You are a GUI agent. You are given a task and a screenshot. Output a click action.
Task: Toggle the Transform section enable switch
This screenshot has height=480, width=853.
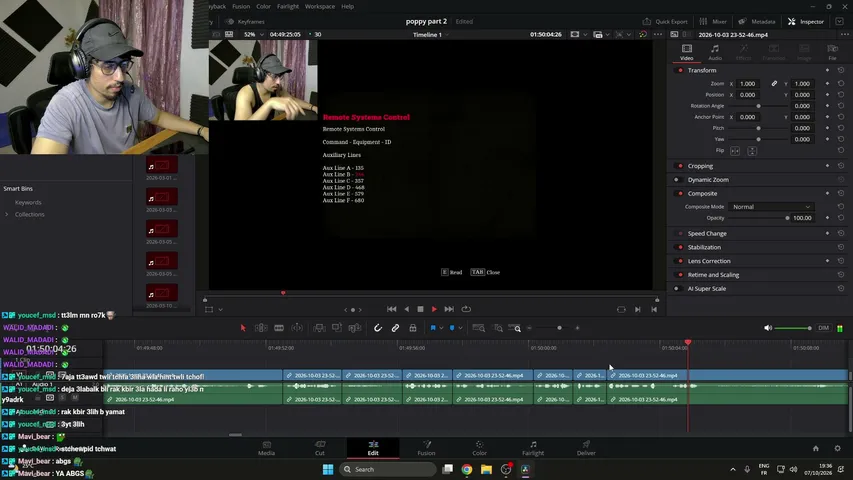(679, 70)
